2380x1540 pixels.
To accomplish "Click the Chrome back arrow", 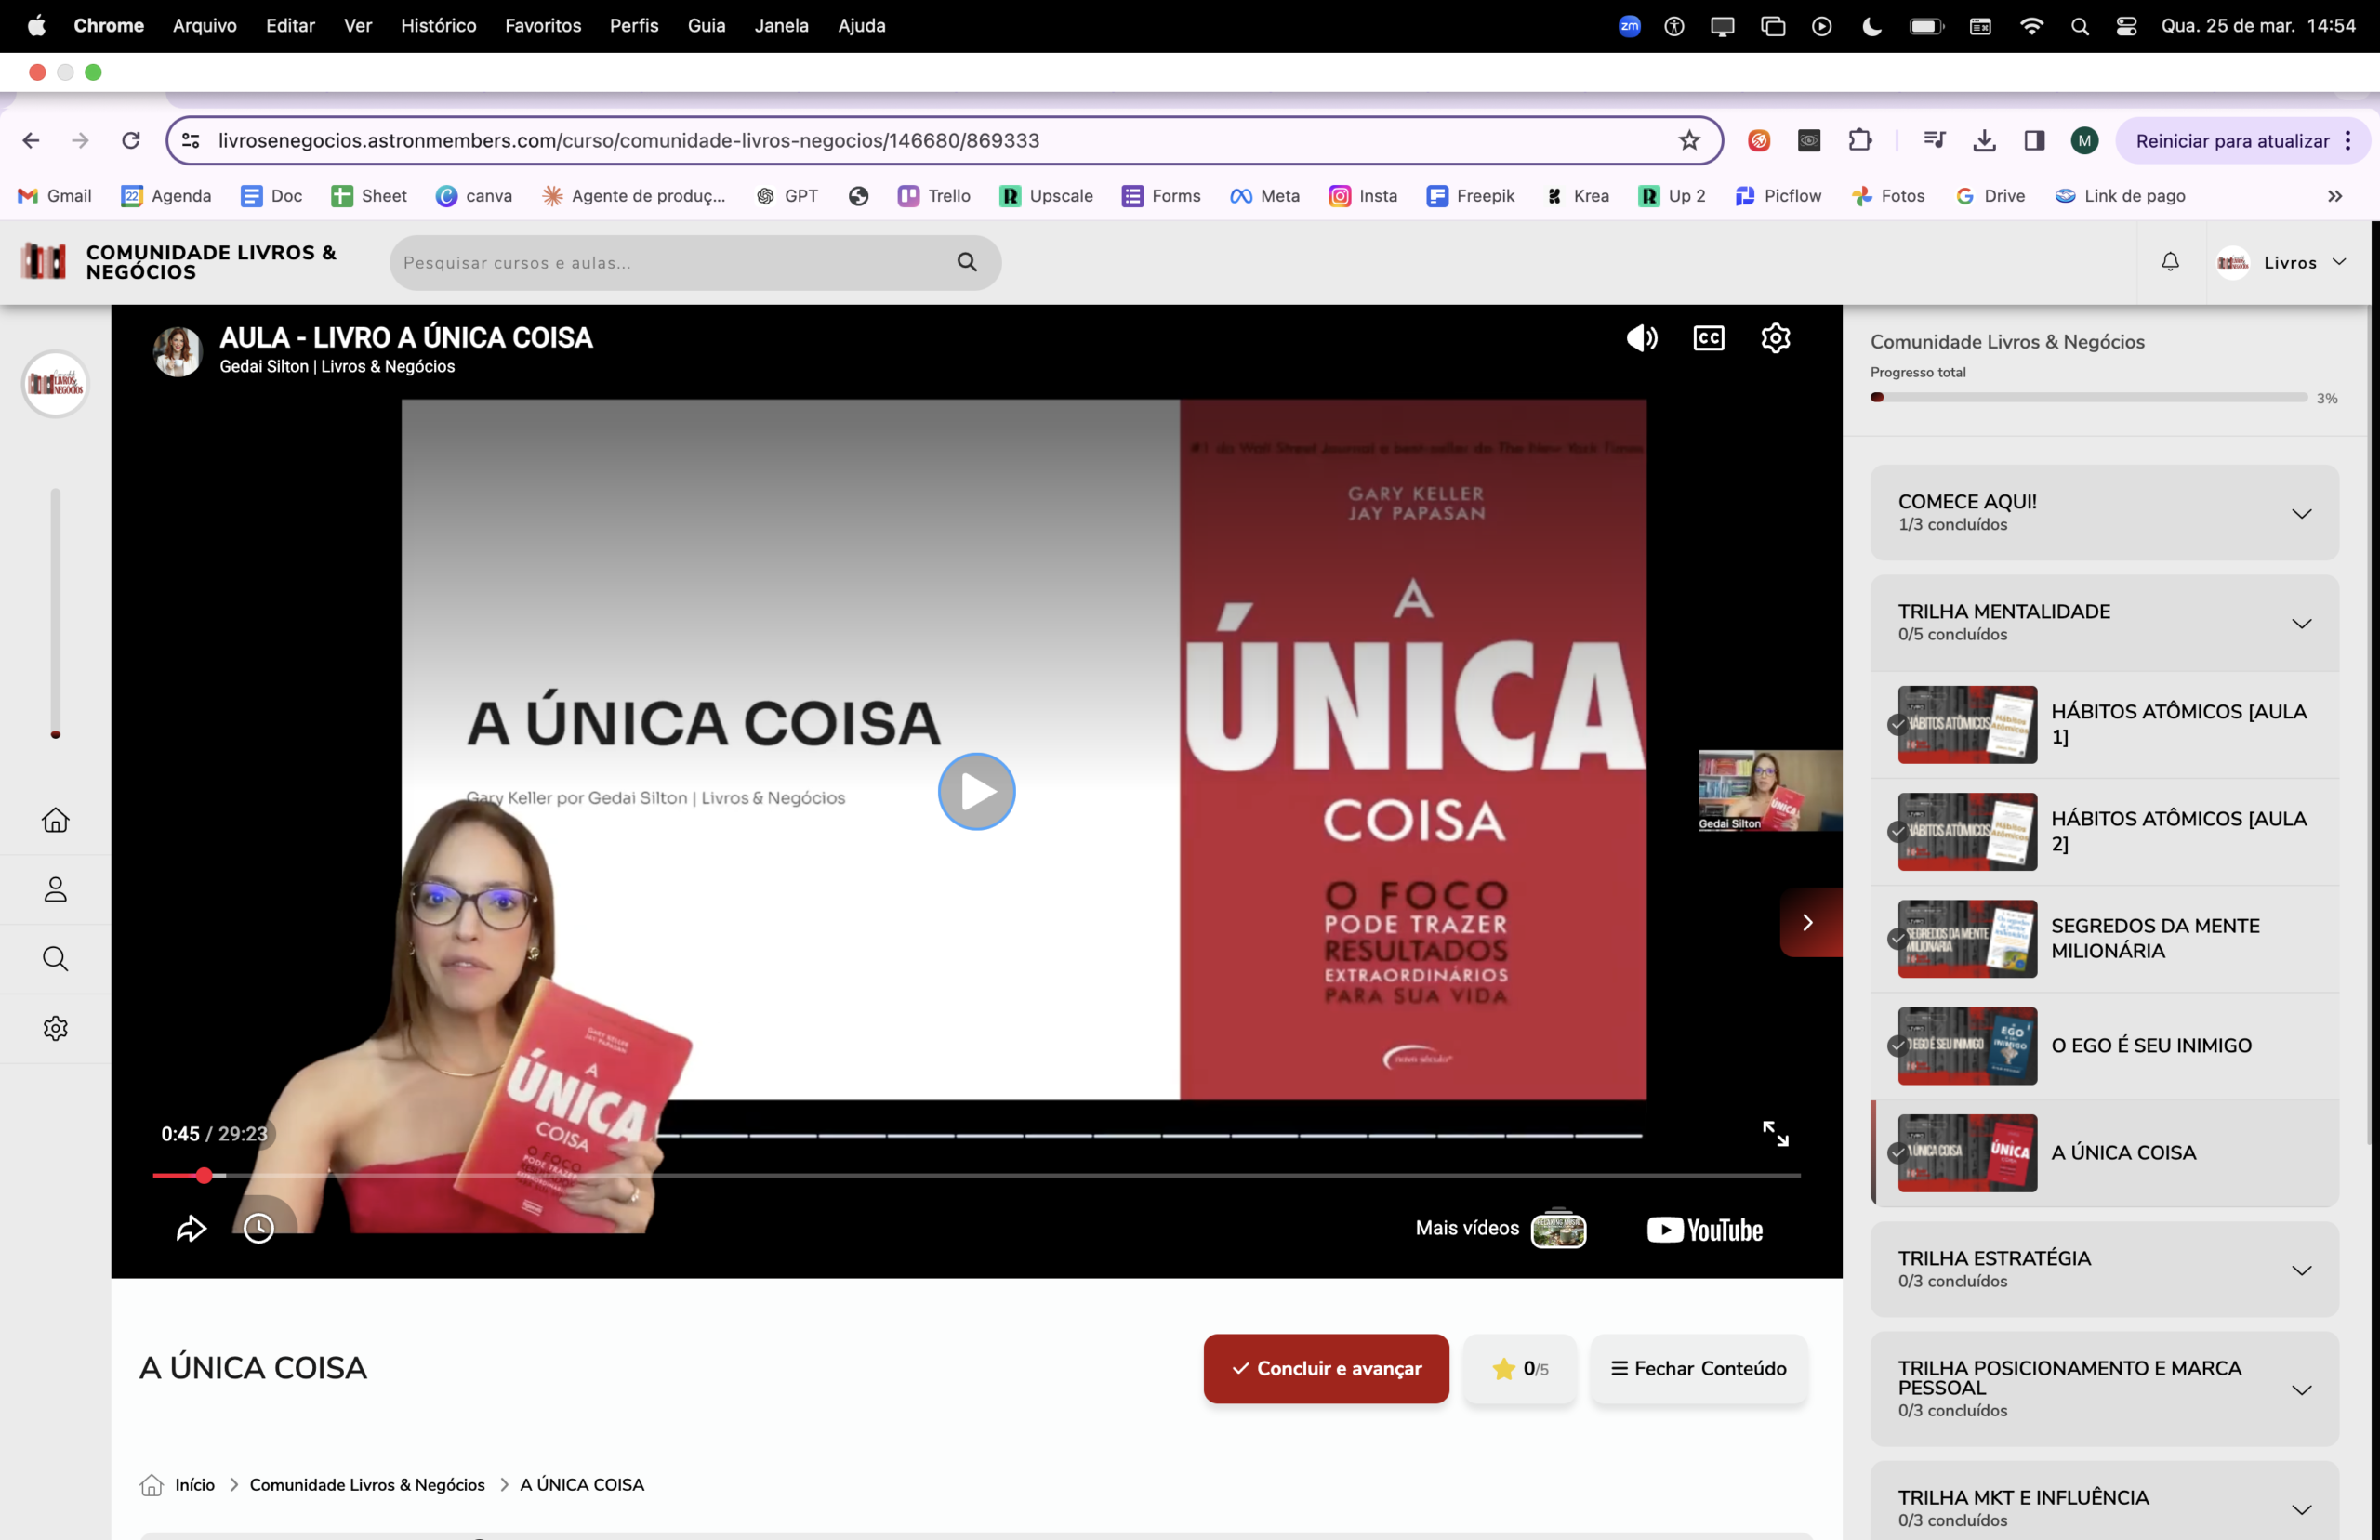I will coord(31,140).
